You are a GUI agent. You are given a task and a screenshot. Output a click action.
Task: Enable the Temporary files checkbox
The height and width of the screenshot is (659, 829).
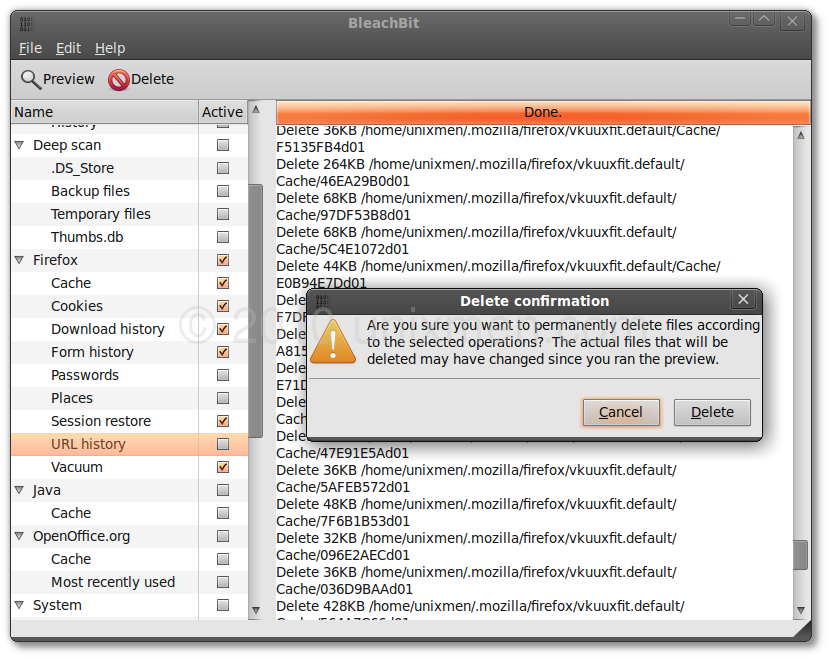(223, 214)
